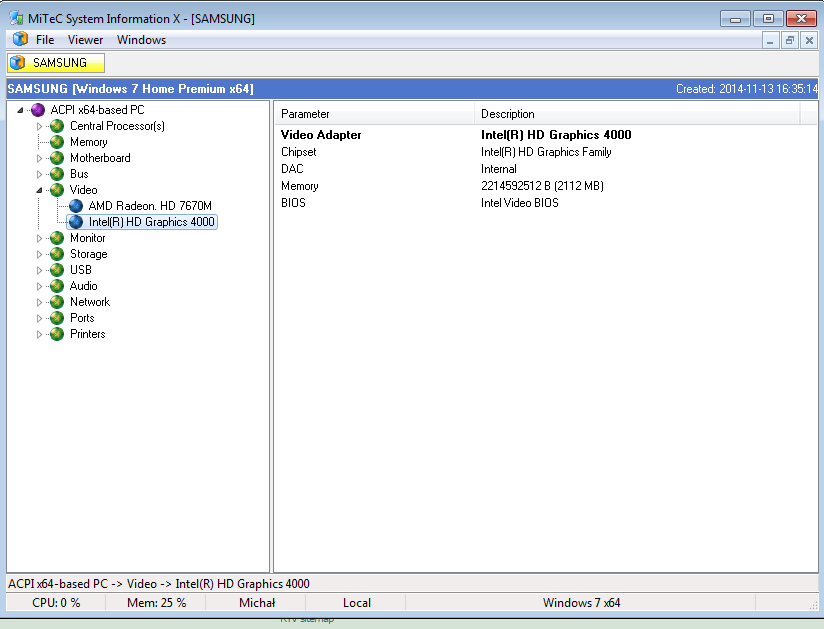Select the Network tree item label
This screenshot has height=629, width=824.
pyautogui.click(x=90, y=302)
